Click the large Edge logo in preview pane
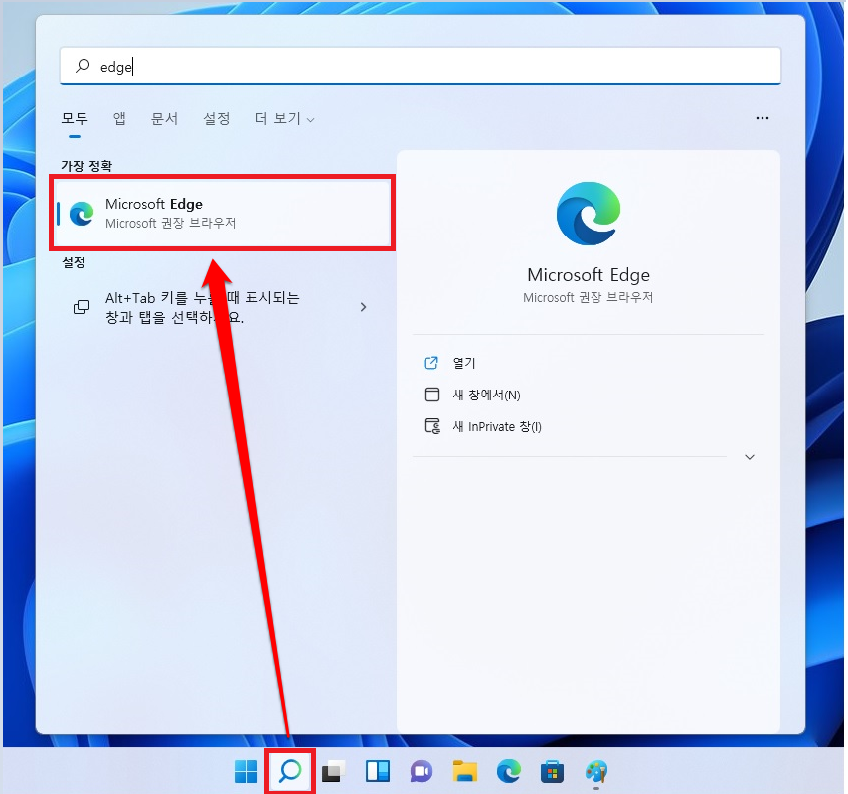Screen dimensions: 848x794 [x=588, y=214]
